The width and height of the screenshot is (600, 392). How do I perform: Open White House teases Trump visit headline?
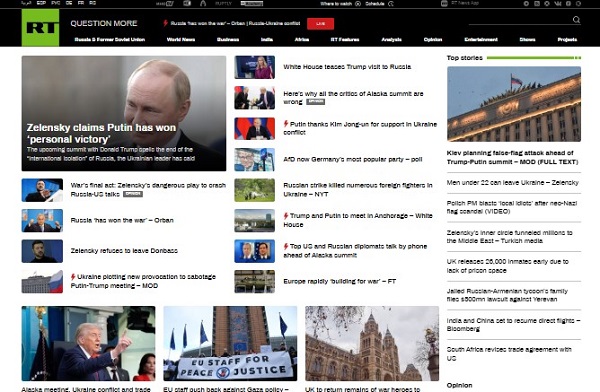(x=347, y=67)
